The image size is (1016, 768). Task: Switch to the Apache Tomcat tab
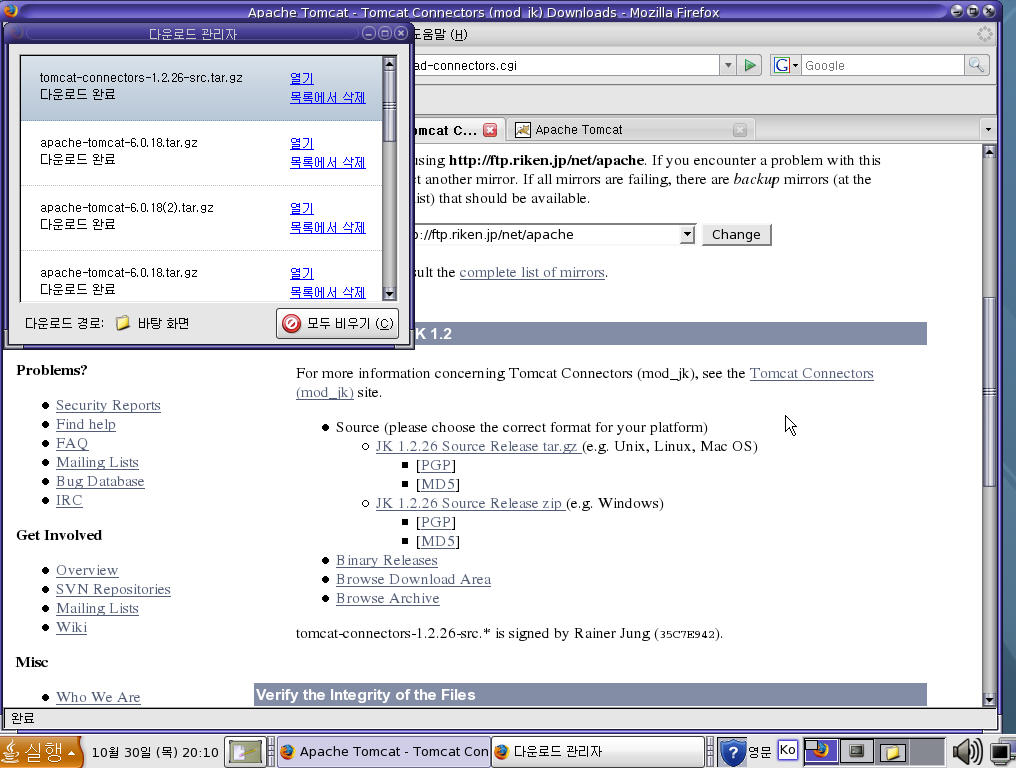pyautogui.click(x=632, y=130)
